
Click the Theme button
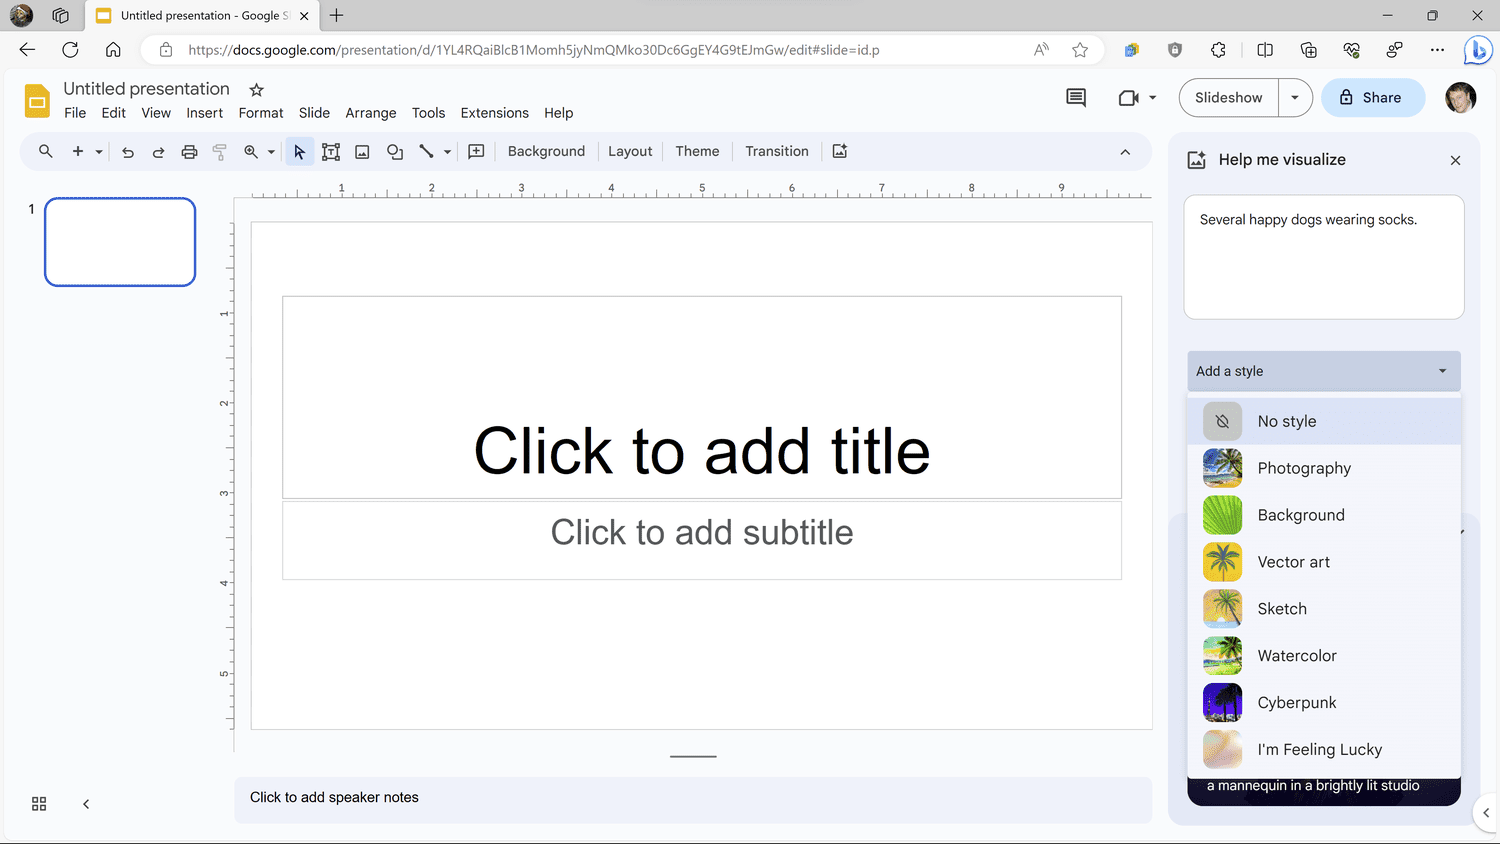(x=697, y=151)
